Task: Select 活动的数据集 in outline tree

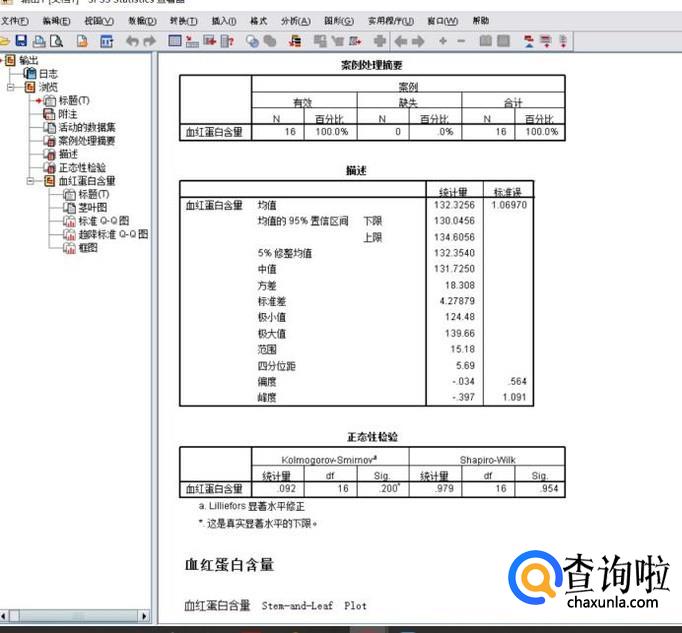Action: [x=87, y=127]
